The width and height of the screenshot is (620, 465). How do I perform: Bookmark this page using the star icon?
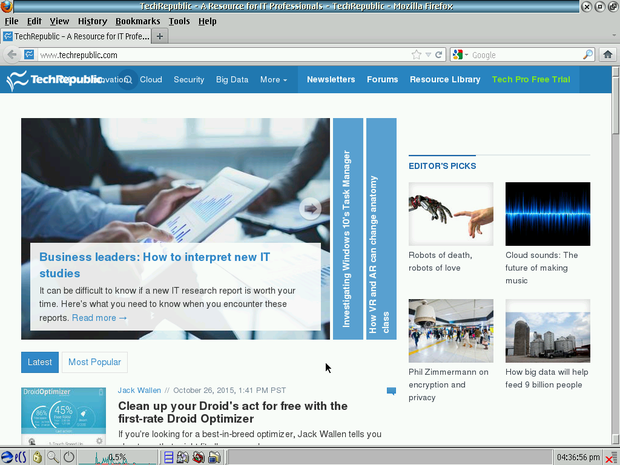pyautogui.click(x=414, y=55)
